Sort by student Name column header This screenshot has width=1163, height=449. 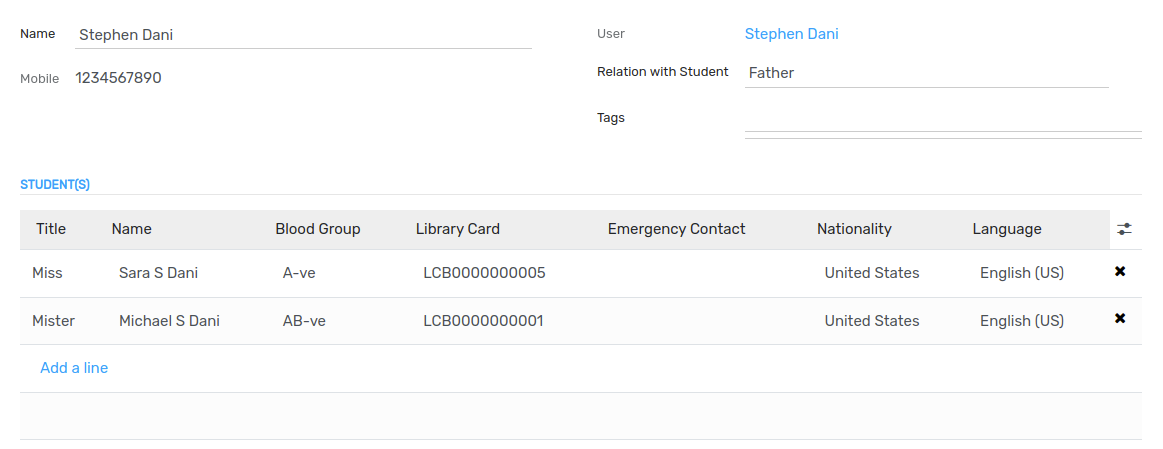[131, 229]
